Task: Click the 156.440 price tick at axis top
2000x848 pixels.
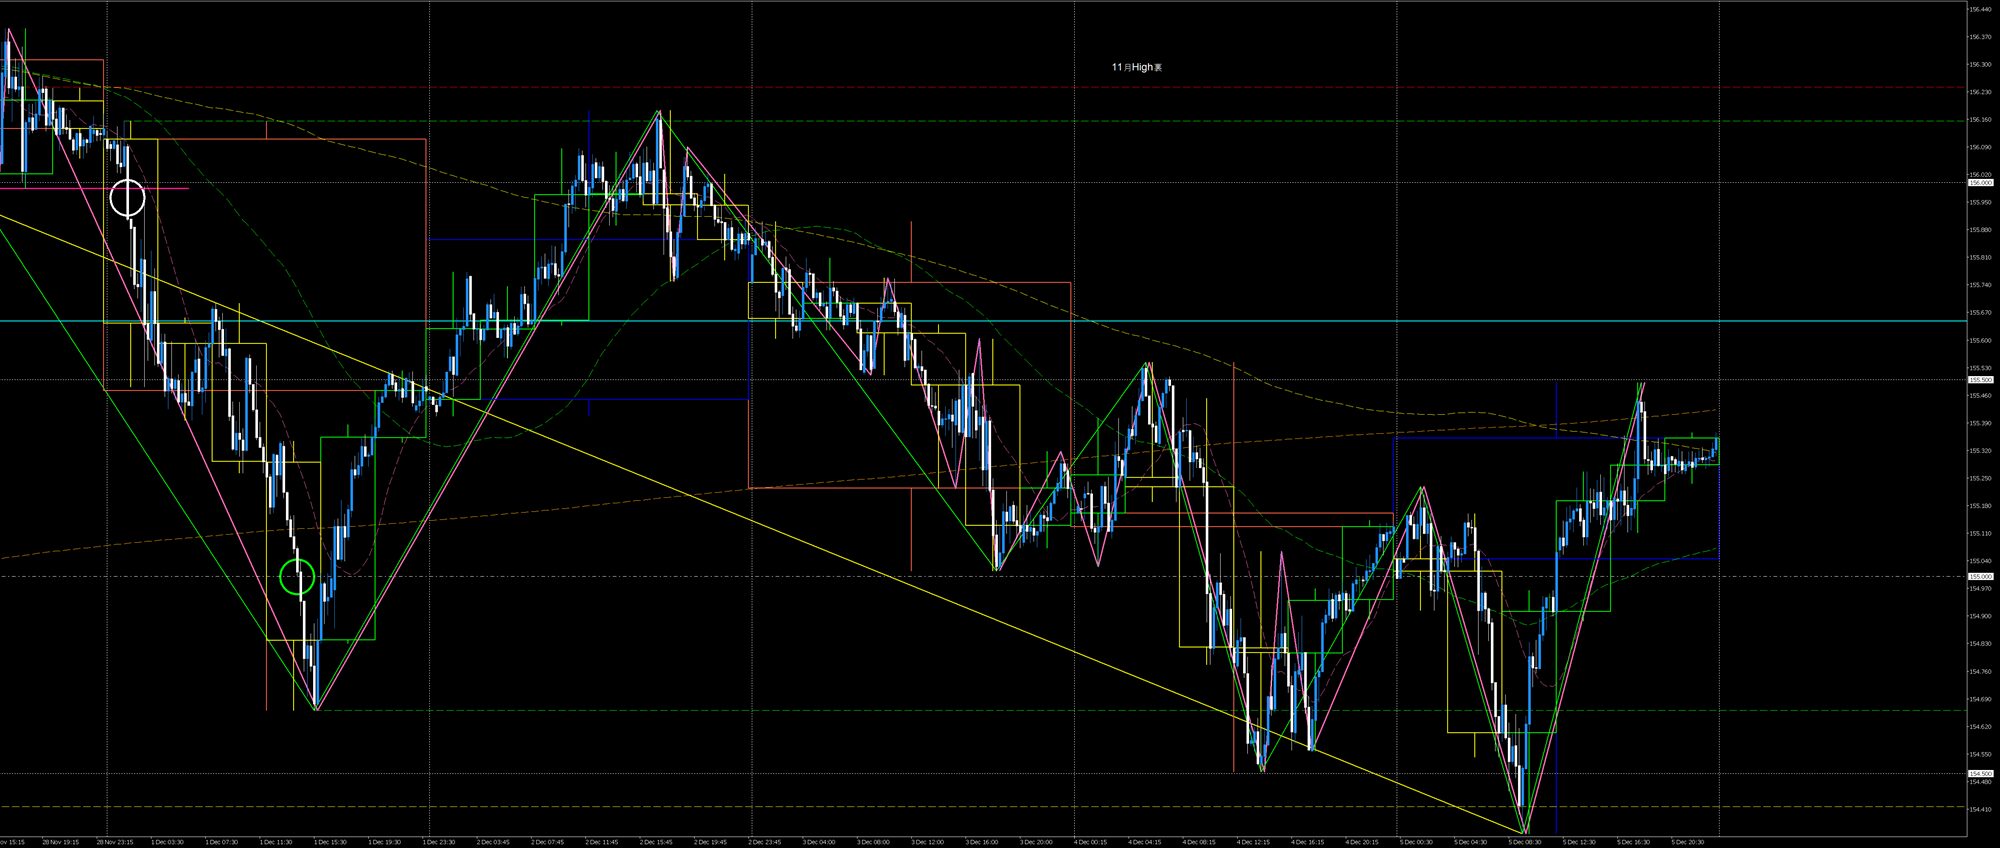Action: [1979, 9]
